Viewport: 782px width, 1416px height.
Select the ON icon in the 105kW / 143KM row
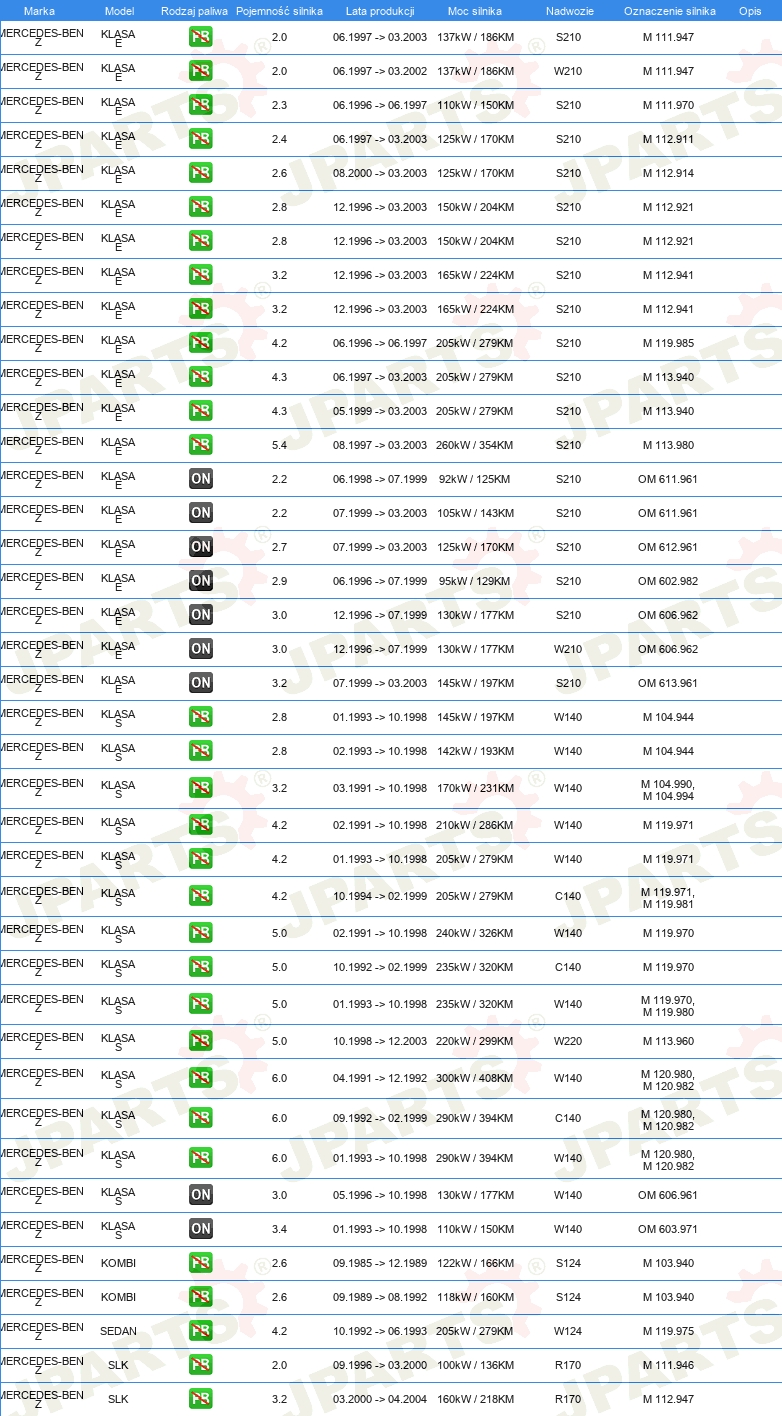(x=201, y=513)
